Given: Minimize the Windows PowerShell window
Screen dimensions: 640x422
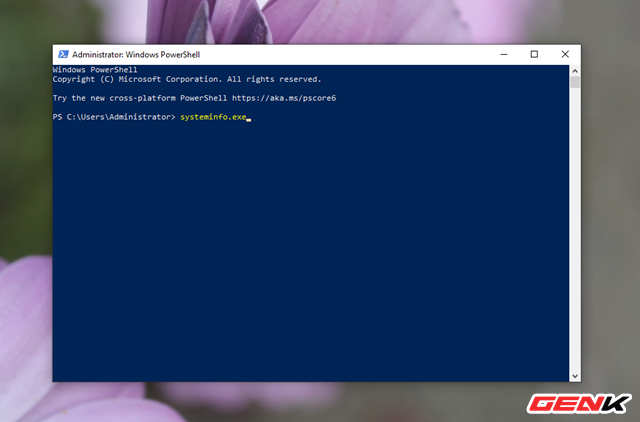Looking at the screenshot, I should 504,54.
